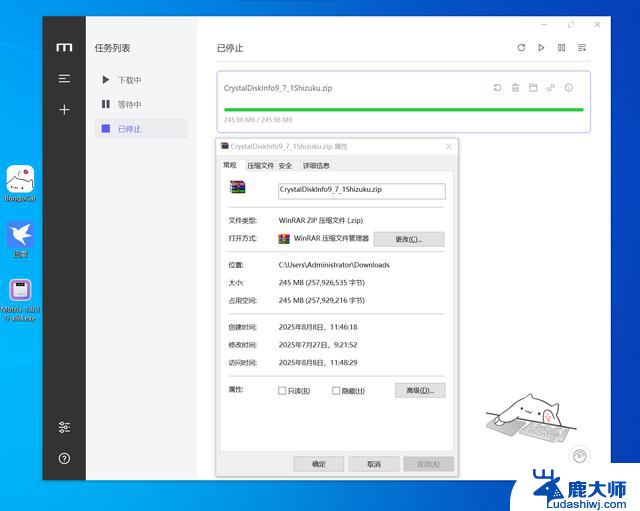Open task info for CrystalDiskInfo zip
The image size is (640, 511).
569,88
